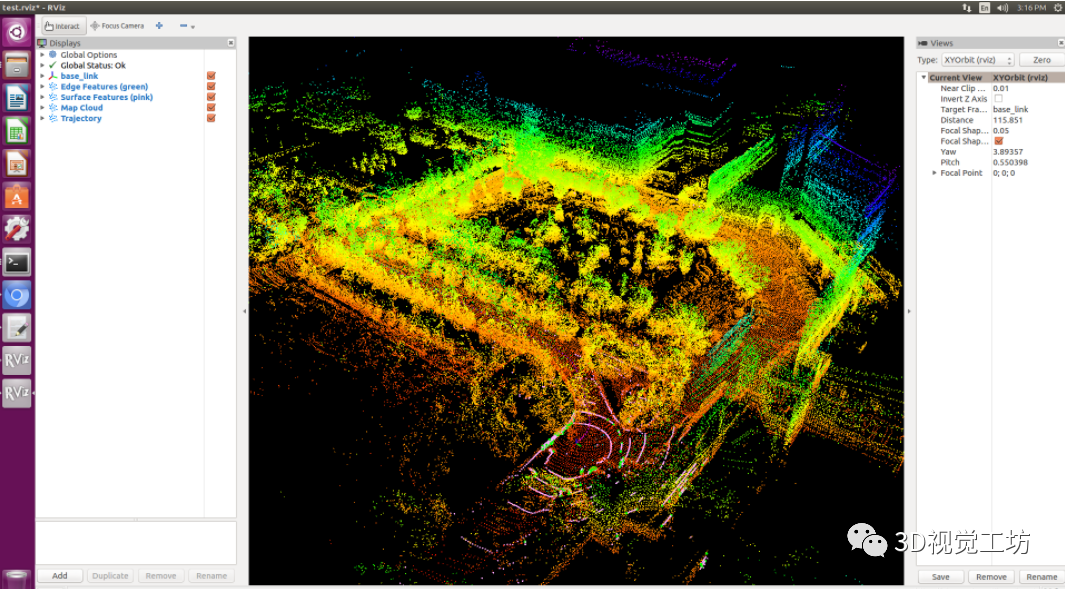
Task: Uncheck the base_link display checkbox
Action: click(211, 75)
